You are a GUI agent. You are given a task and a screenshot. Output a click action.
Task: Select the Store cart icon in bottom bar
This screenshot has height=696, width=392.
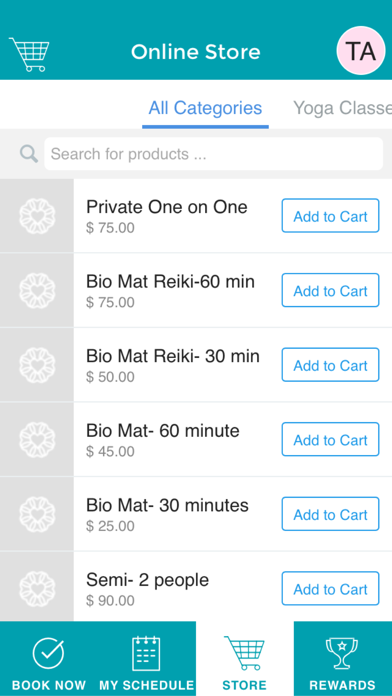pyautogui.click(x=245, y=652)
